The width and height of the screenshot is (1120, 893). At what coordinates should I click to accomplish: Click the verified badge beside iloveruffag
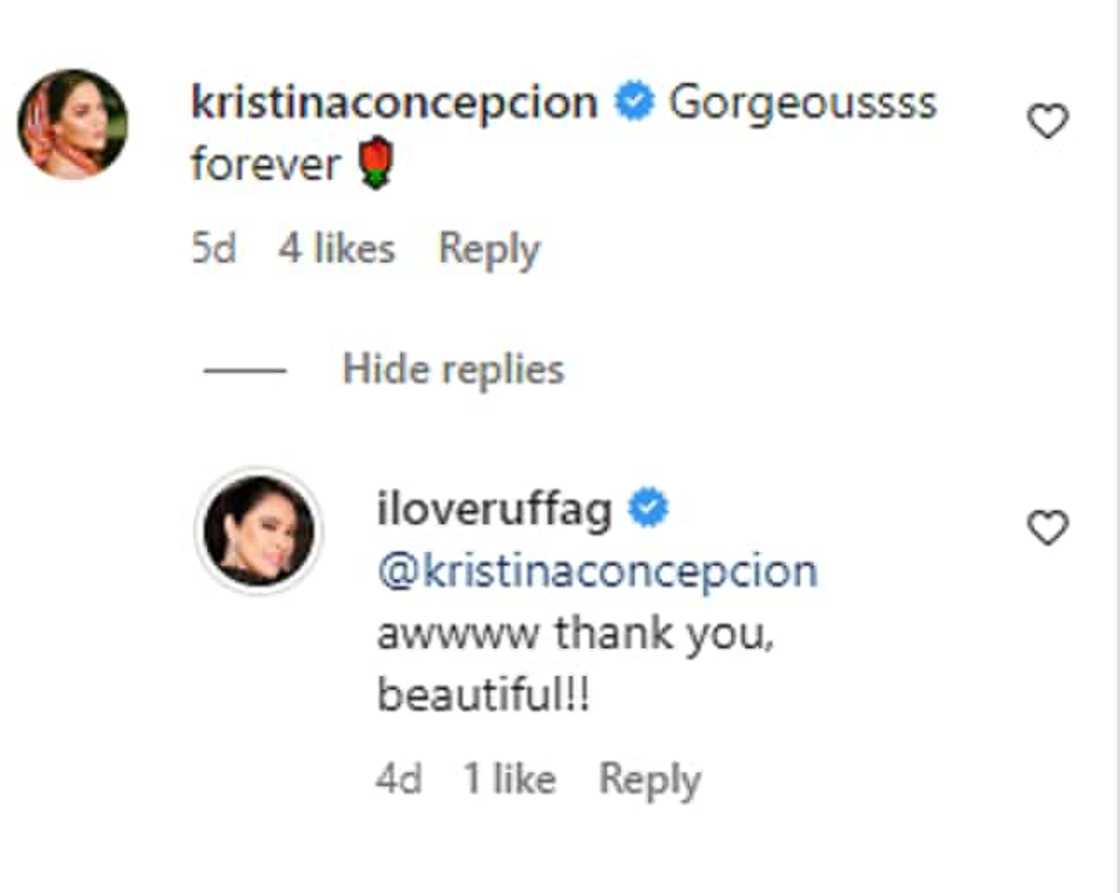click(648, 510)
